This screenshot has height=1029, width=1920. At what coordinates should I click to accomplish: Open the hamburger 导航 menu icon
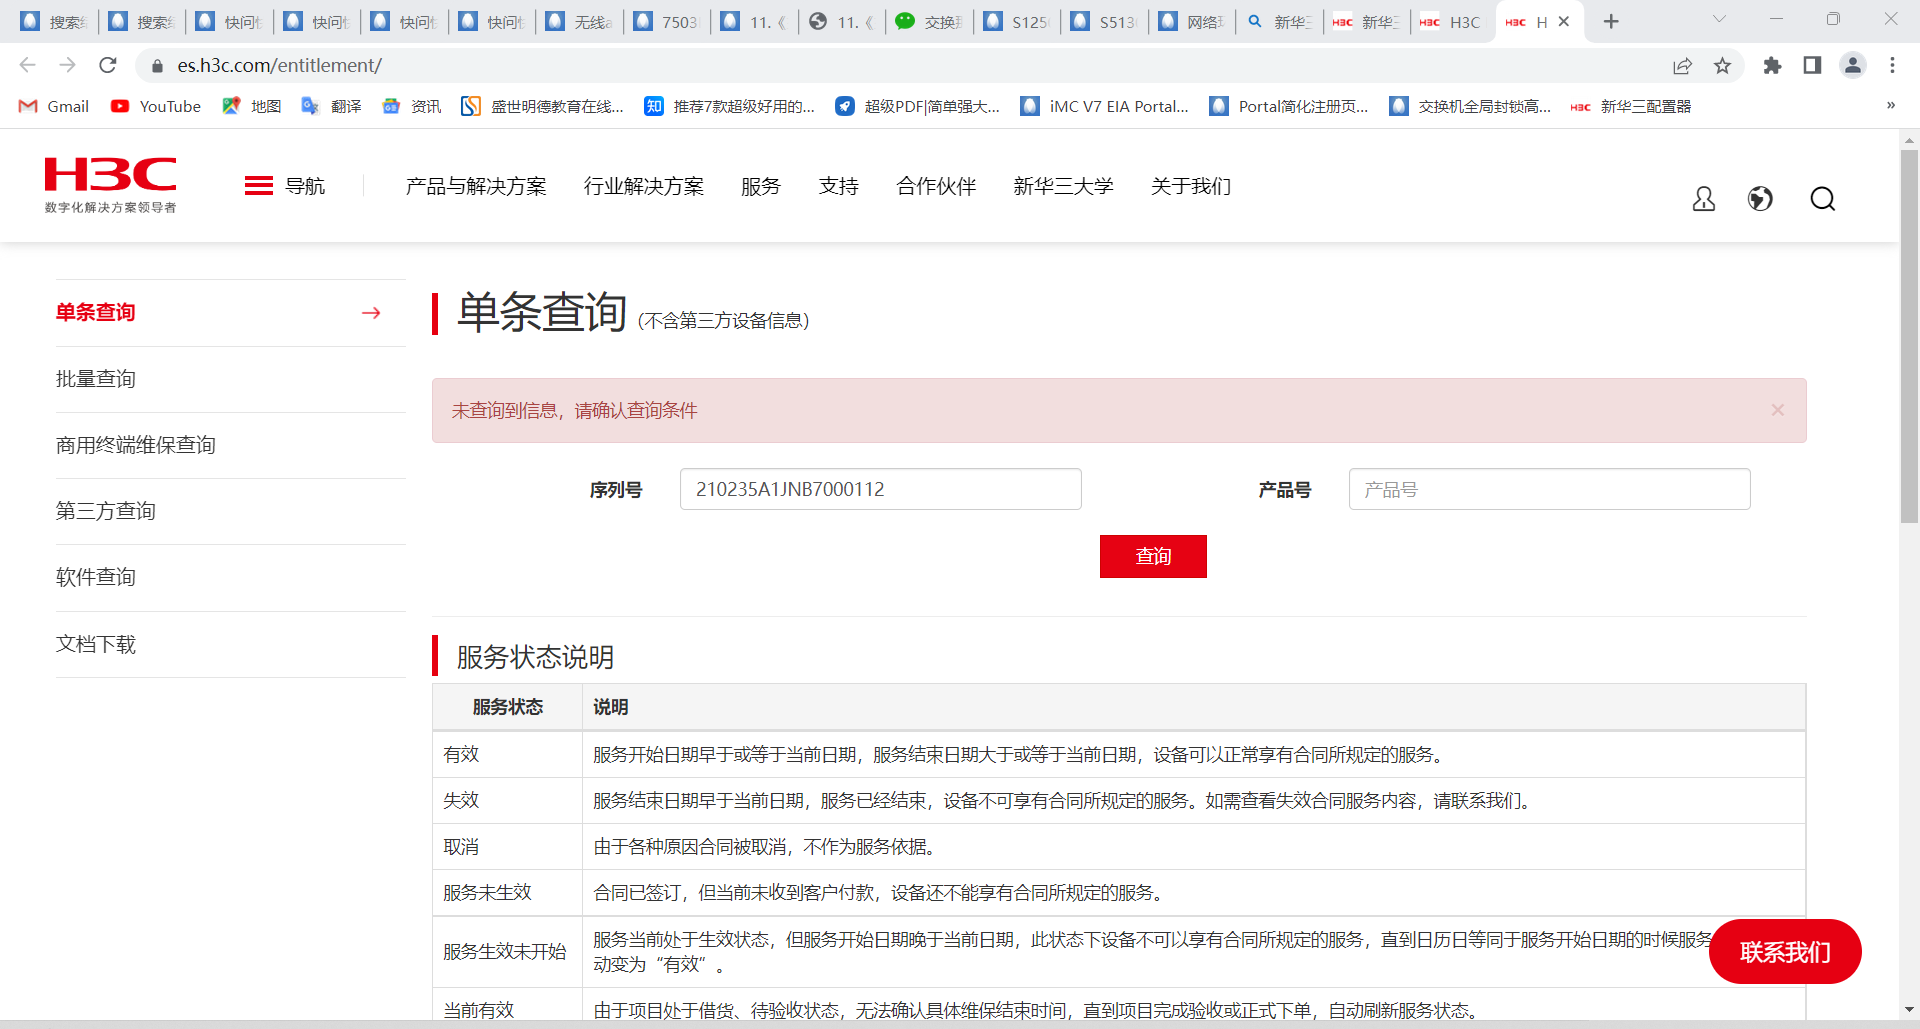259,186
